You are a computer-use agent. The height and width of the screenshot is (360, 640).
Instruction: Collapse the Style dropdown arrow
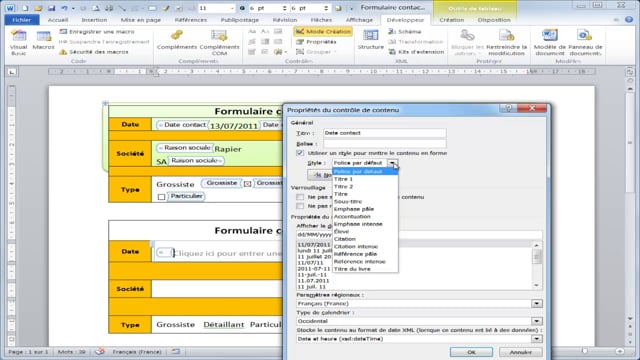pyautogui.click(x=392, y=163)
